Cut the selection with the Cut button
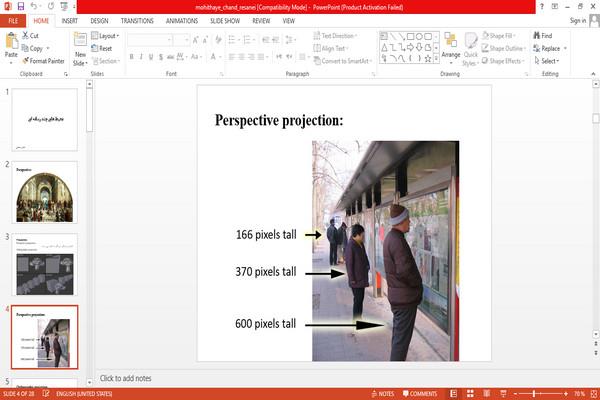This screenshot has width=600, height=400. (x=30, y=36)
